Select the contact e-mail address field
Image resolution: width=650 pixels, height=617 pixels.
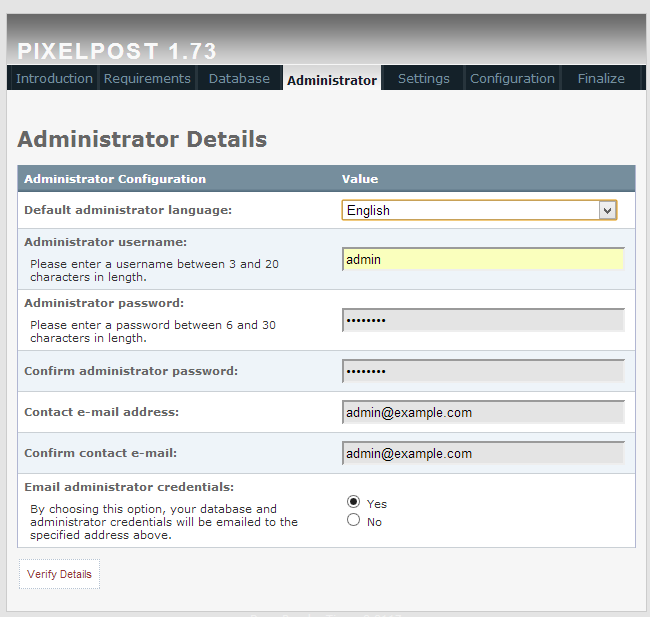point(483,412)
